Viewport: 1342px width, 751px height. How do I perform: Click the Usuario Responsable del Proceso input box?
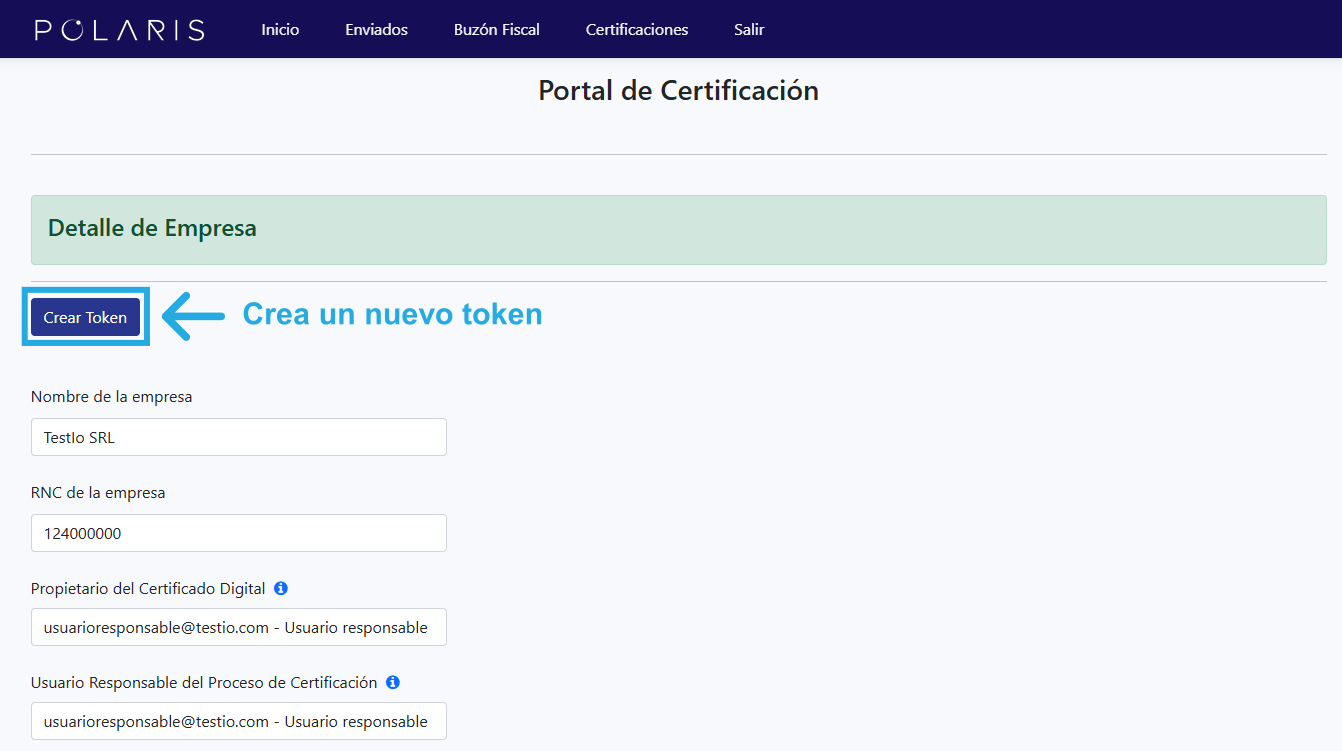[x=238, y=721]
